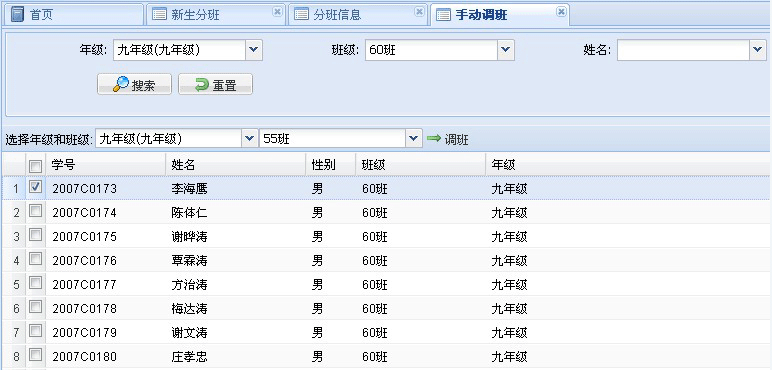Viewport: 772px width, 370px height.
Task: Click the name 梅达涛
Action: point(190,309)
